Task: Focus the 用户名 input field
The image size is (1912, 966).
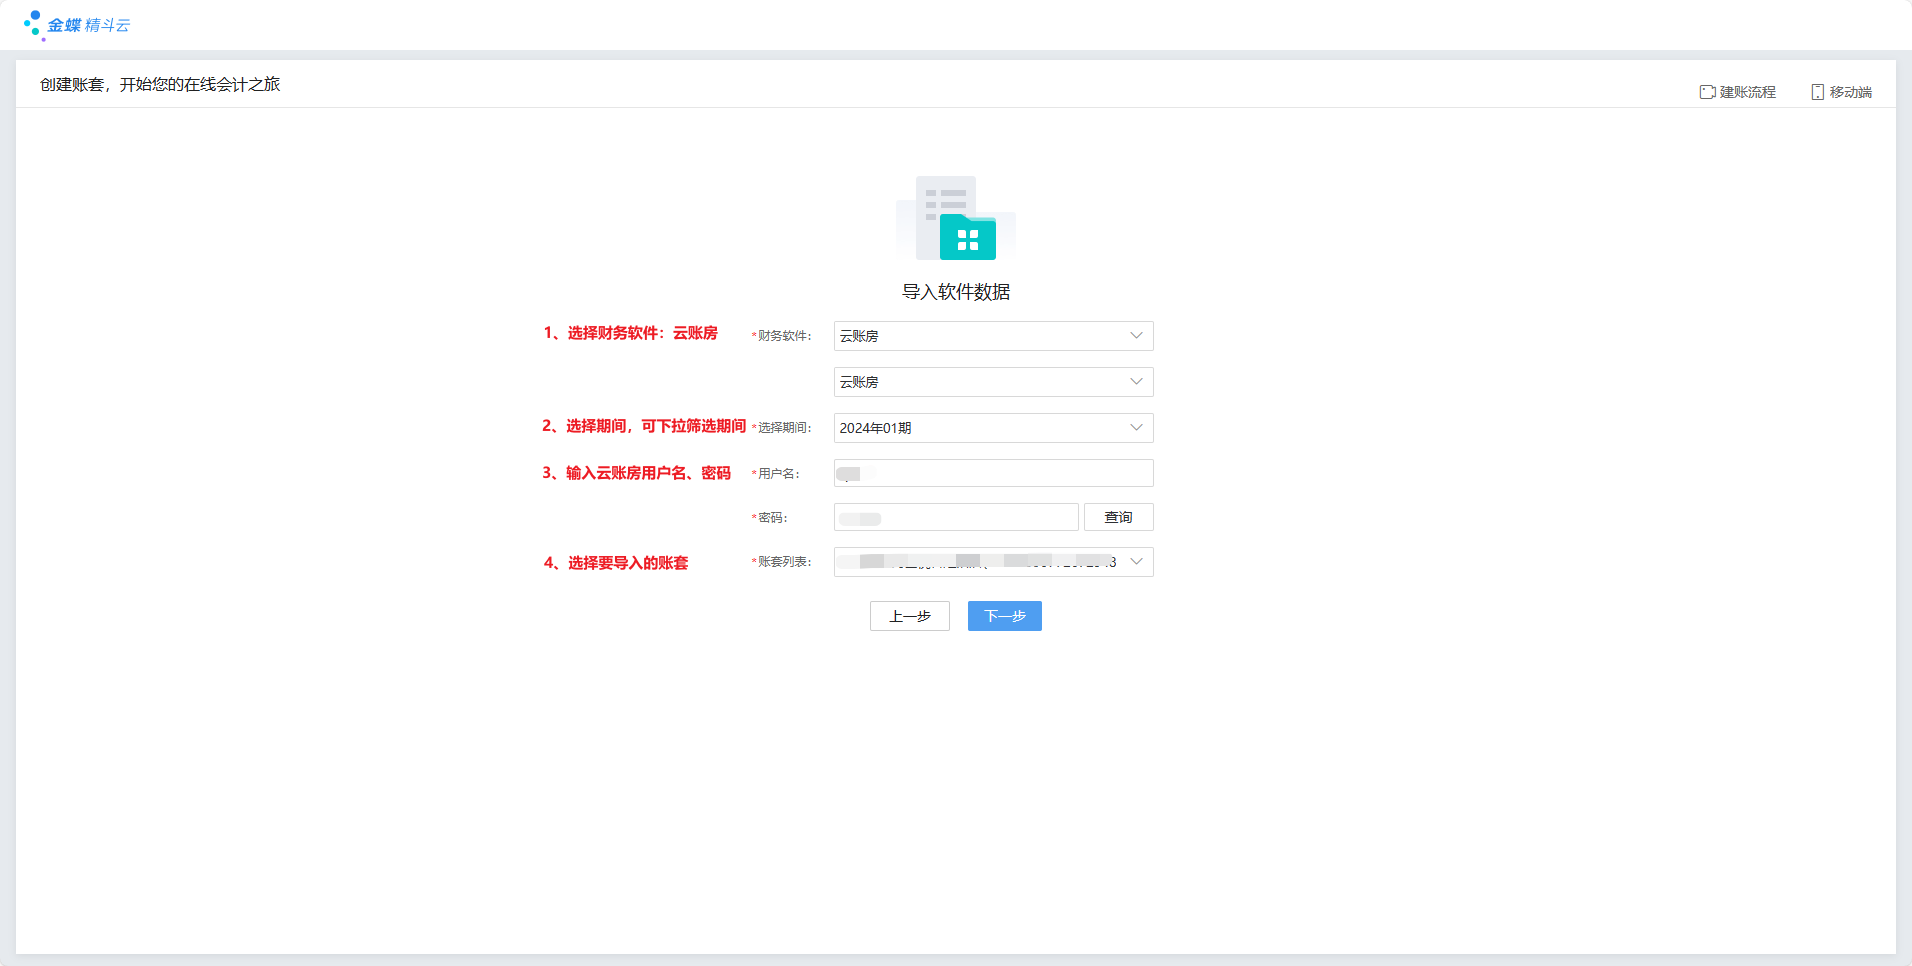Action: 993,473
